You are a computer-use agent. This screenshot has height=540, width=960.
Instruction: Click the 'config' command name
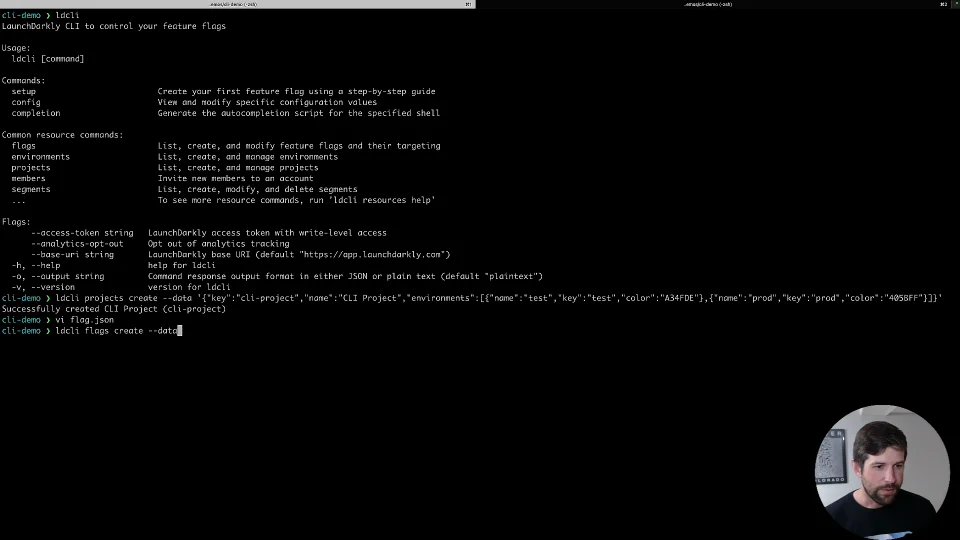26,102
